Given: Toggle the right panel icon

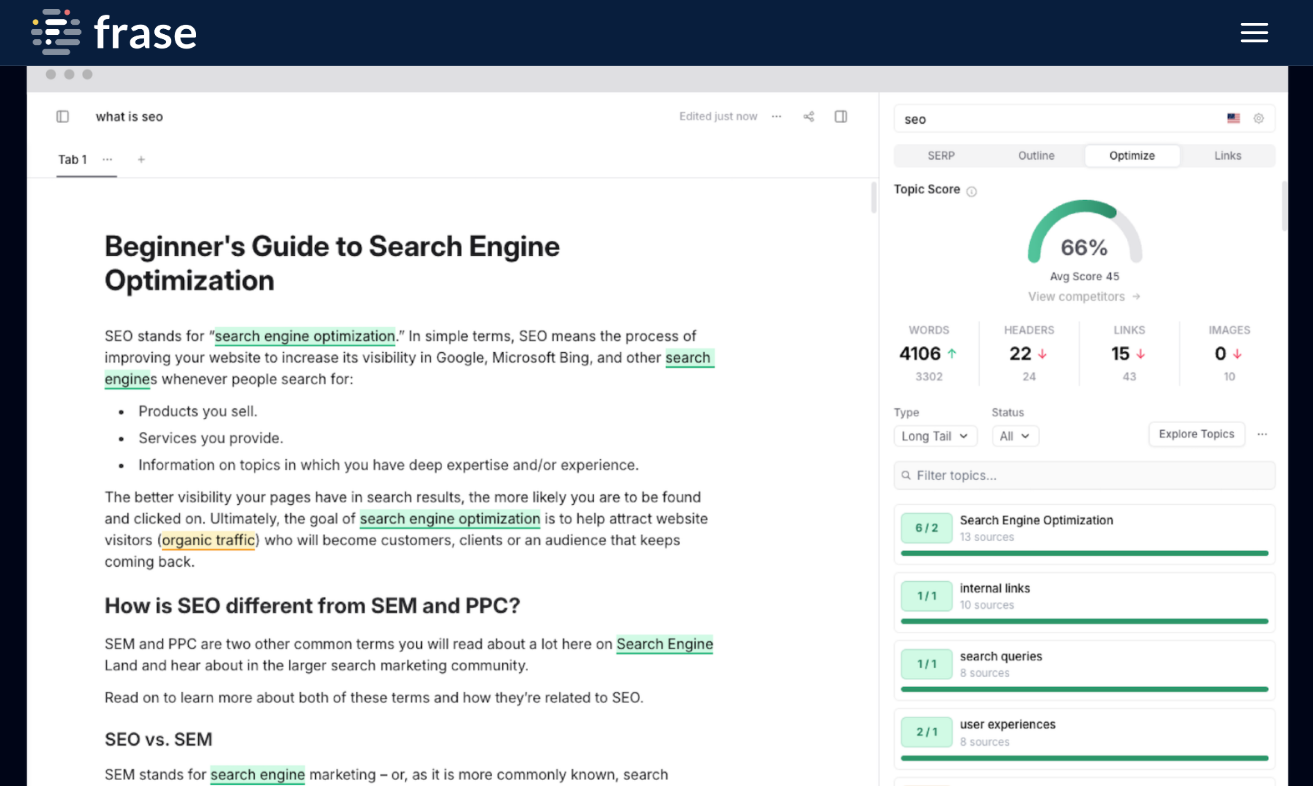Looking at the screenshot, I should tap(841, 116).
